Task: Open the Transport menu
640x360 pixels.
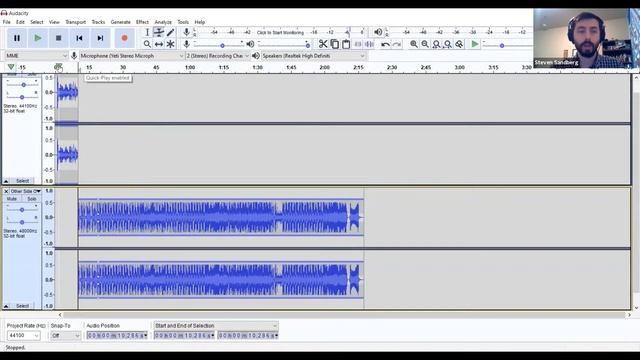Action: [76, 22]
